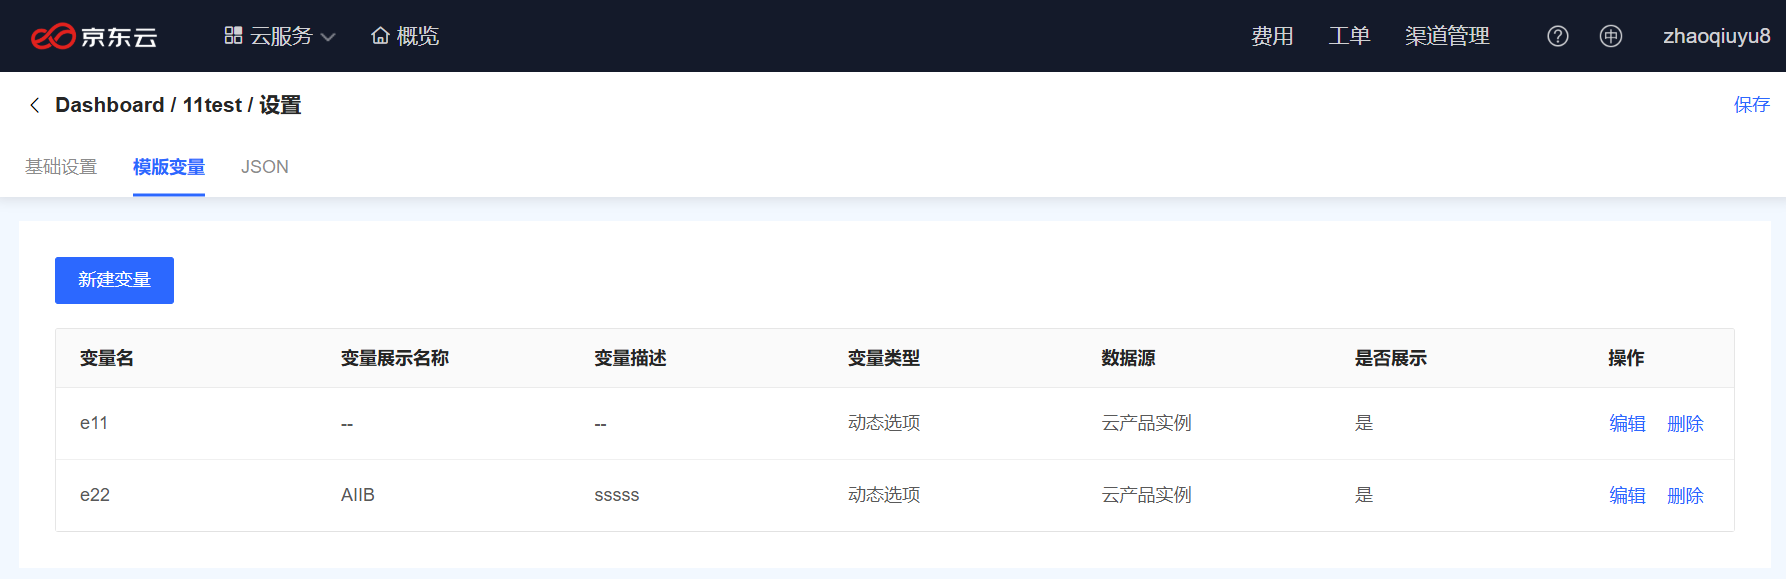1786x579 pixels.
Task: Click 云产品实例 in the e22 row
Action: tap(1146, 495)
